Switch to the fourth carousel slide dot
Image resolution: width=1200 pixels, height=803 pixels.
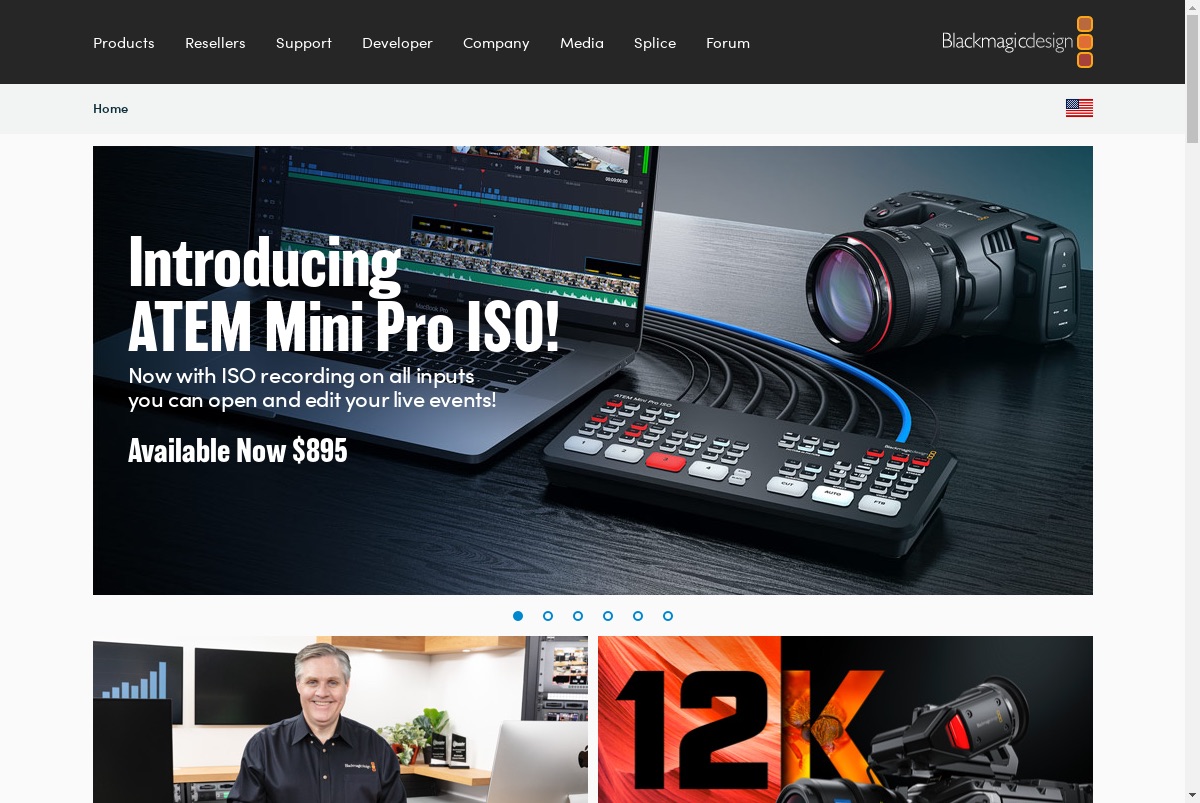tap(608, 616)
